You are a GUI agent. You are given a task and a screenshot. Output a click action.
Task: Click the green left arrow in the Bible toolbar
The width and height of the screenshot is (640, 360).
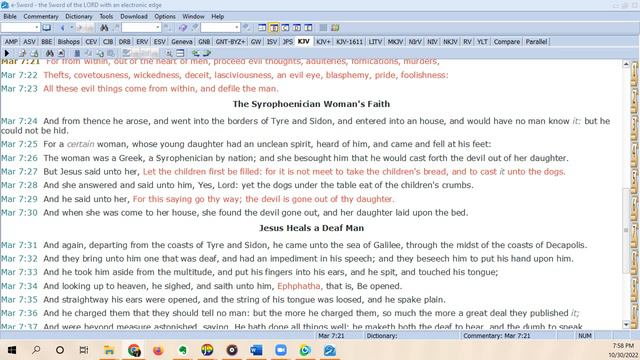click(196, 53)
